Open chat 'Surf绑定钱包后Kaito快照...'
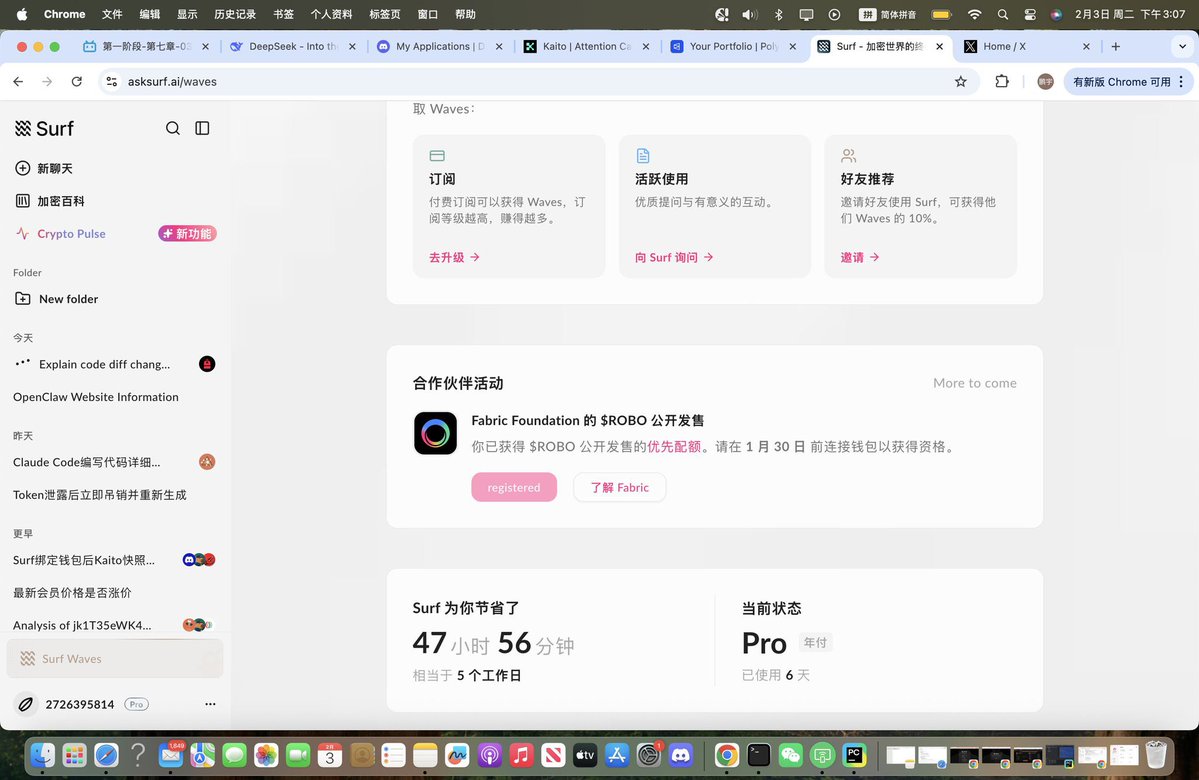Screen dimensions: 1199x780 click(x=115, y=560)
